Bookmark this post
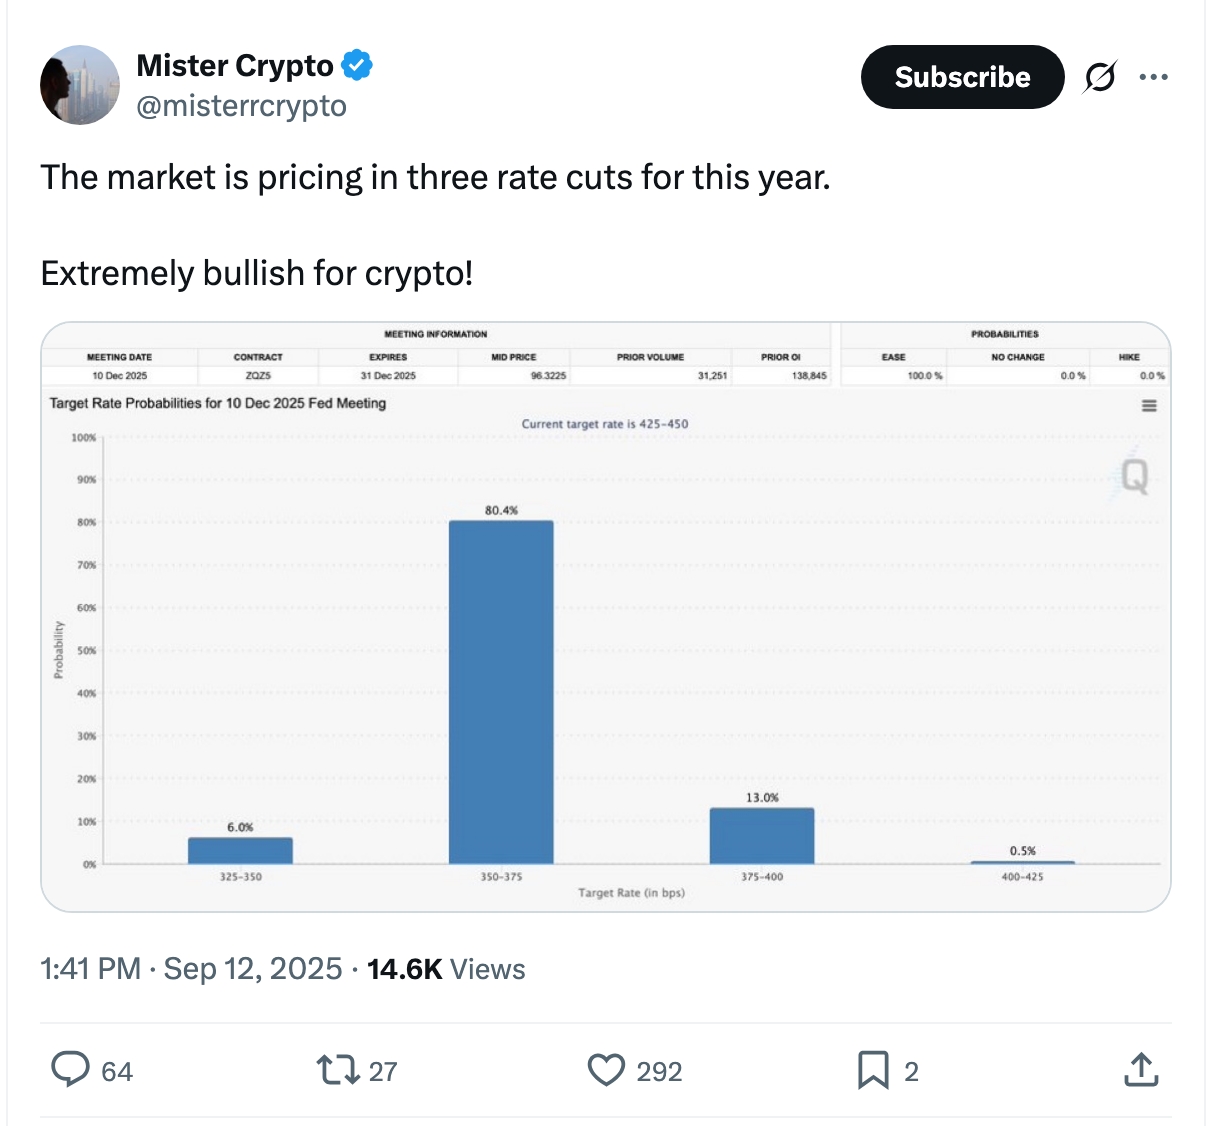The image size is (1225, 1126). [872, 1070]
